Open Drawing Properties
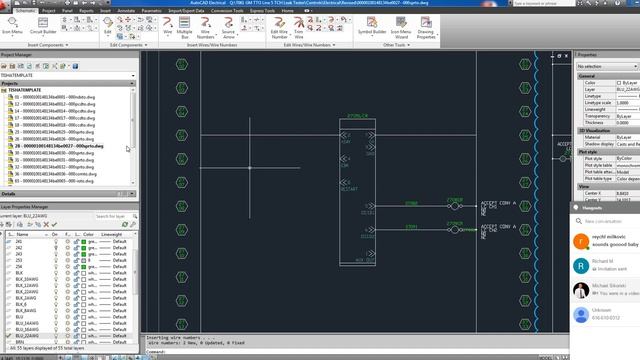Image resolution: width=640 pixels, height=360 pixels. tap(426, 28)
